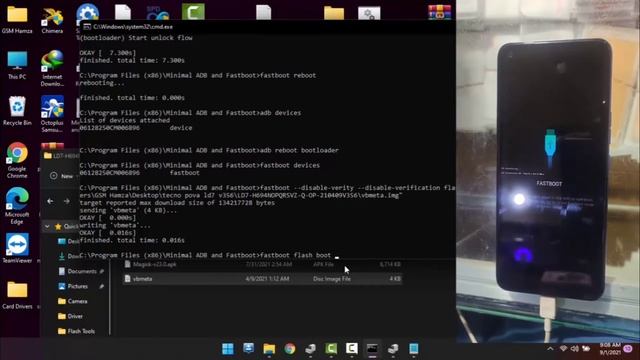Switch to green Camtasia taskbar icon
This screenshot has height=360, width=640.
(331, 349)
